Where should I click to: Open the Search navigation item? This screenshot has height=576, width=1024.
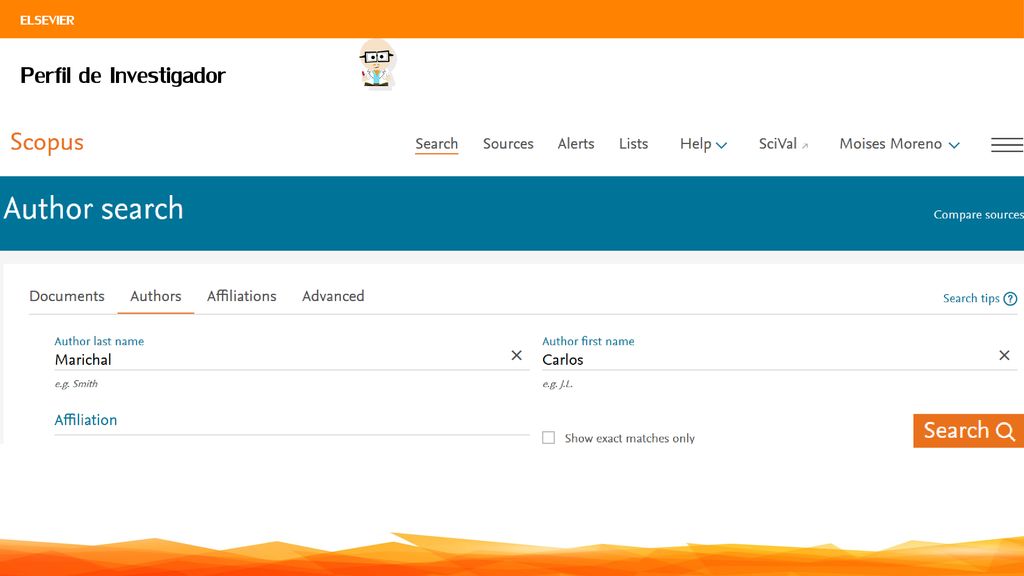[x=436, y=144]
